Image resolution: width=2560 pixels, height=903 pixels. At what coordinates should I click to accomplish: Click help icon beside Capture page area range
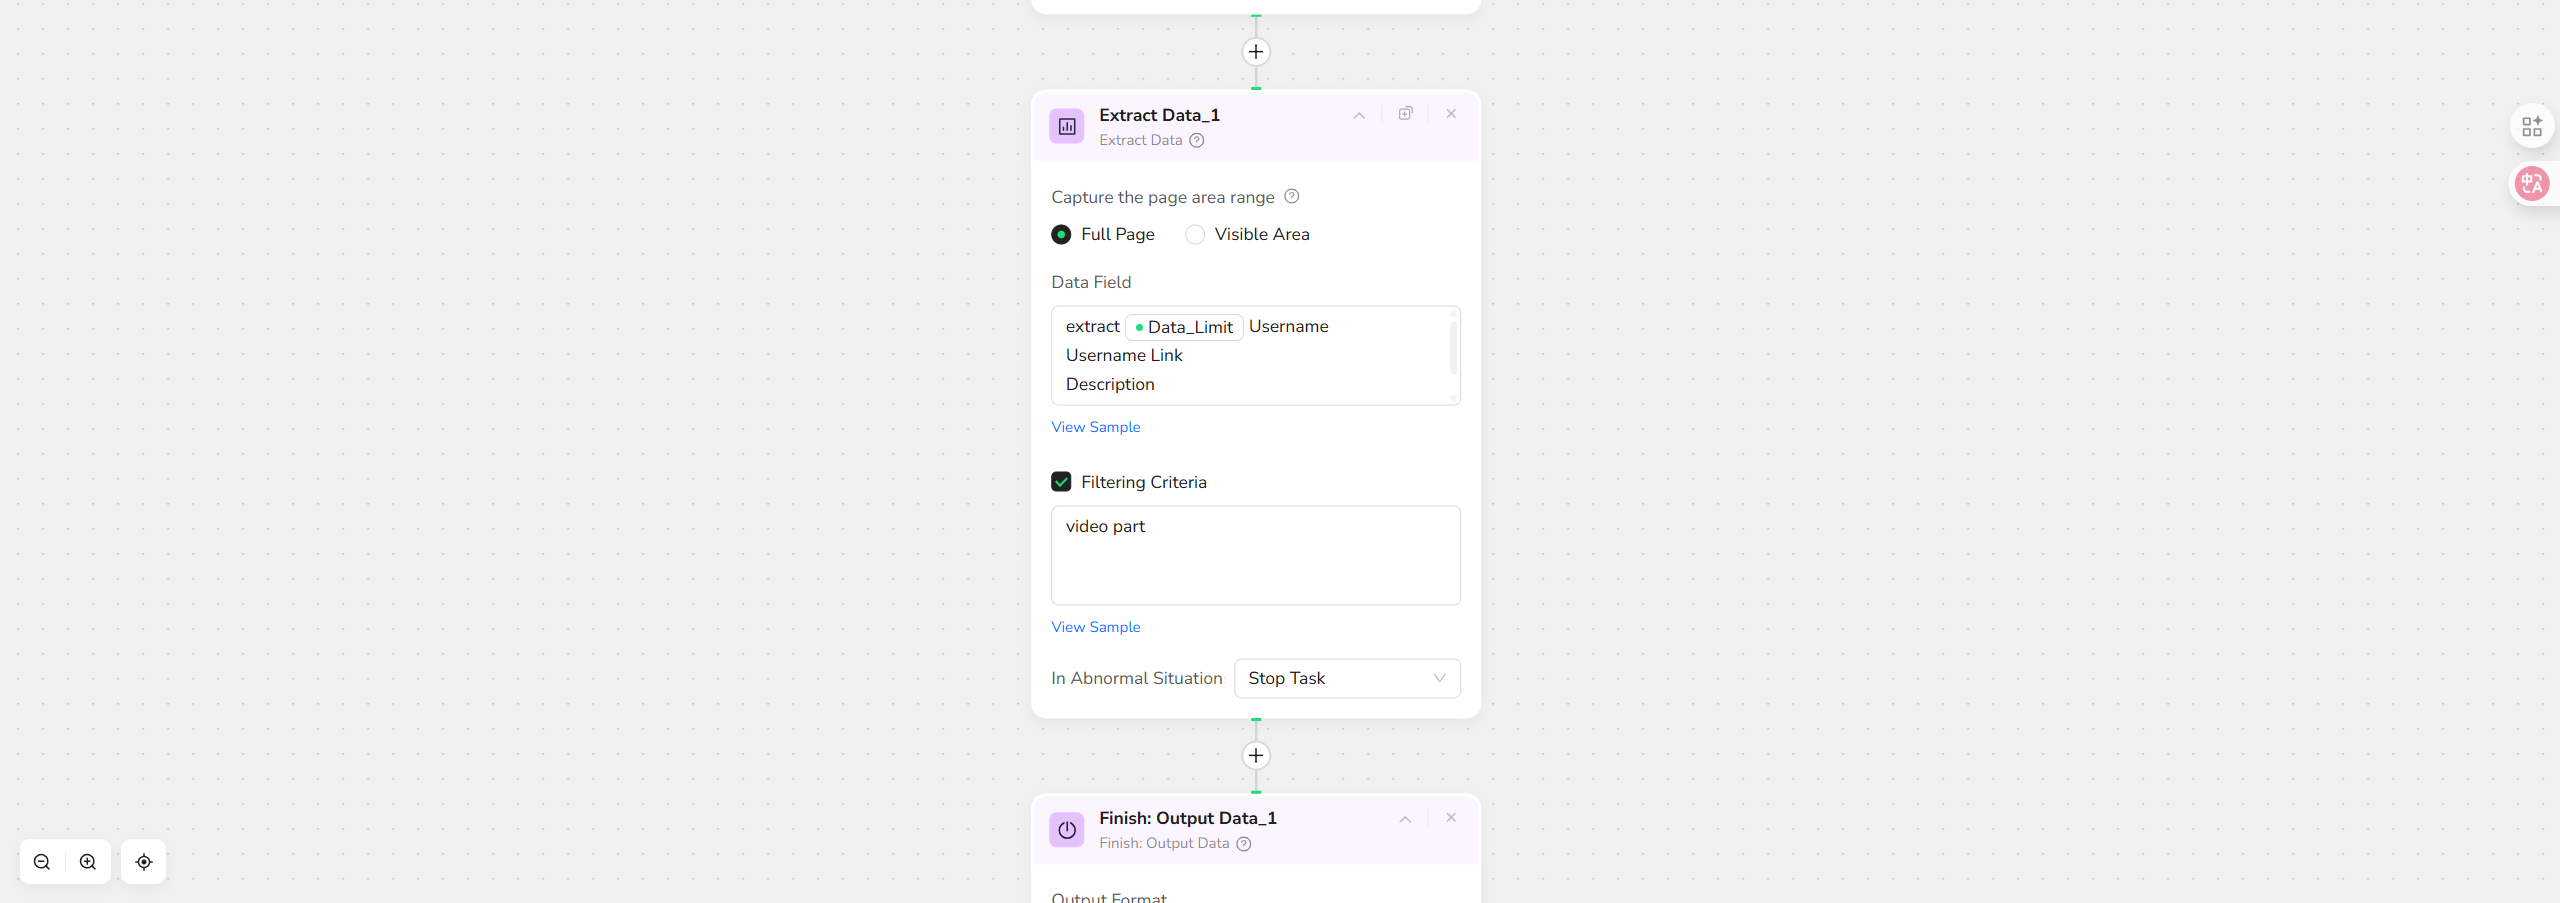(1291, 197)
